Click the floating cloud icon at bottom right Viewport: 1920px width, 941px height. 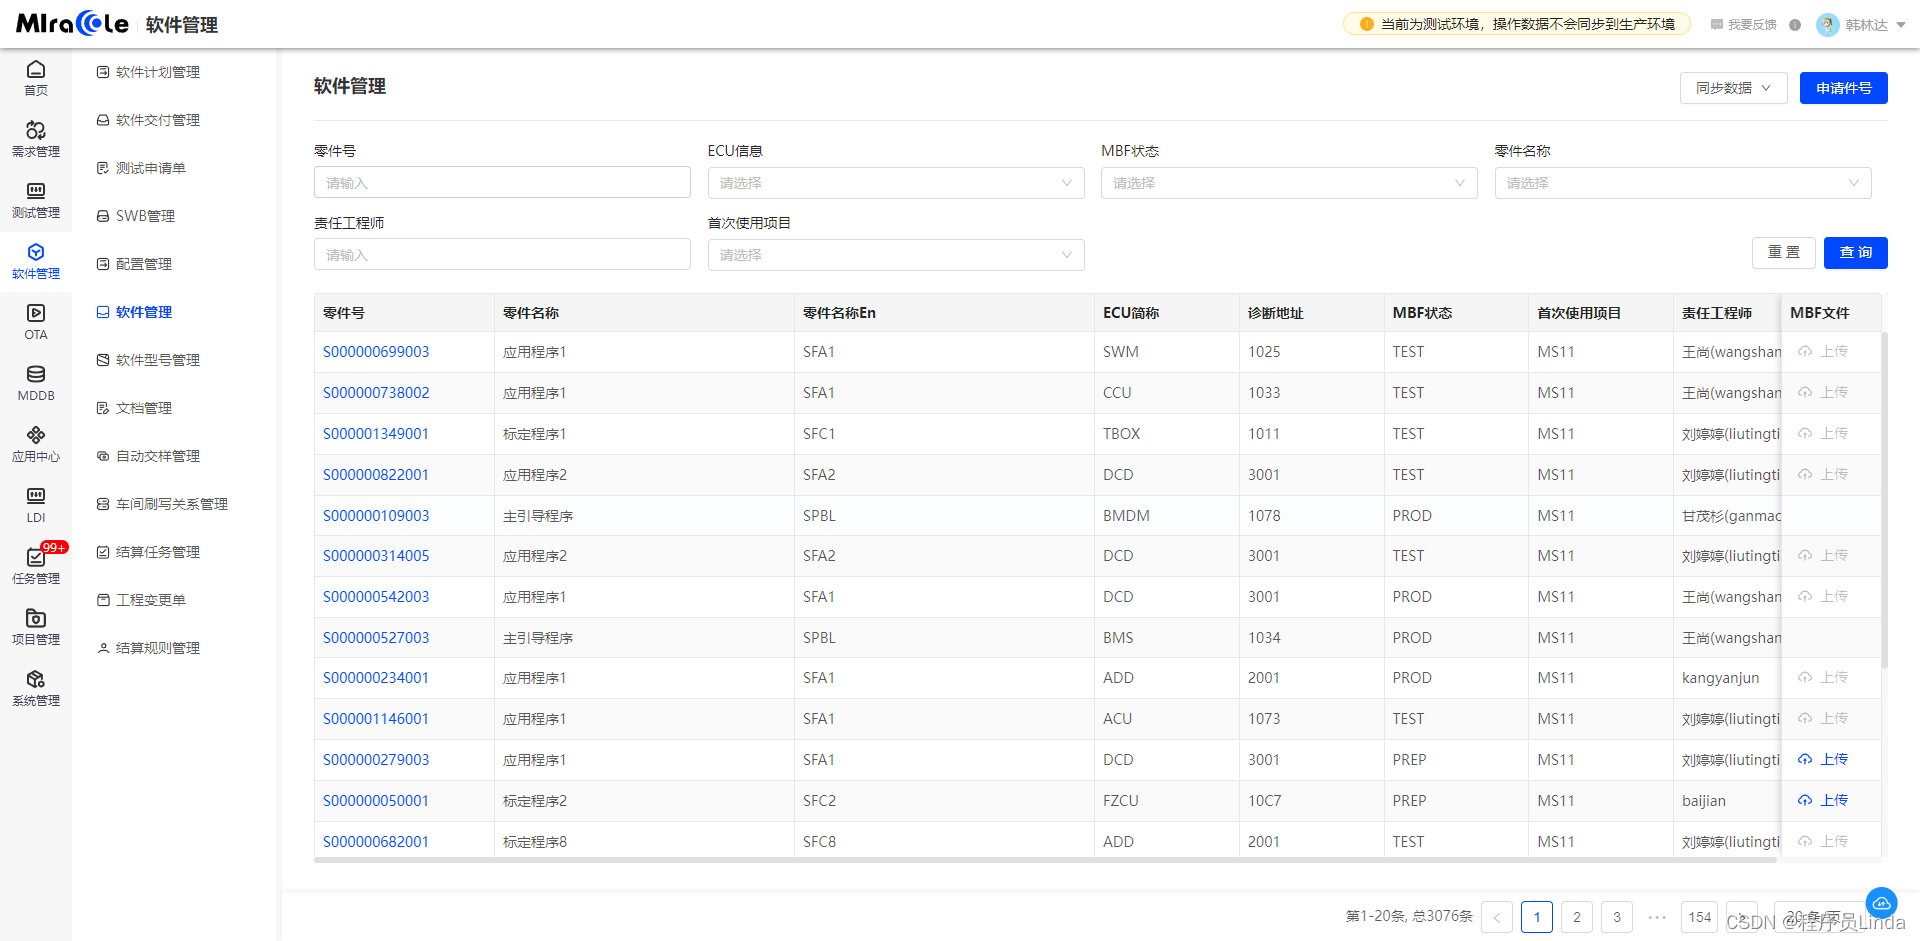click(1881, 903)
